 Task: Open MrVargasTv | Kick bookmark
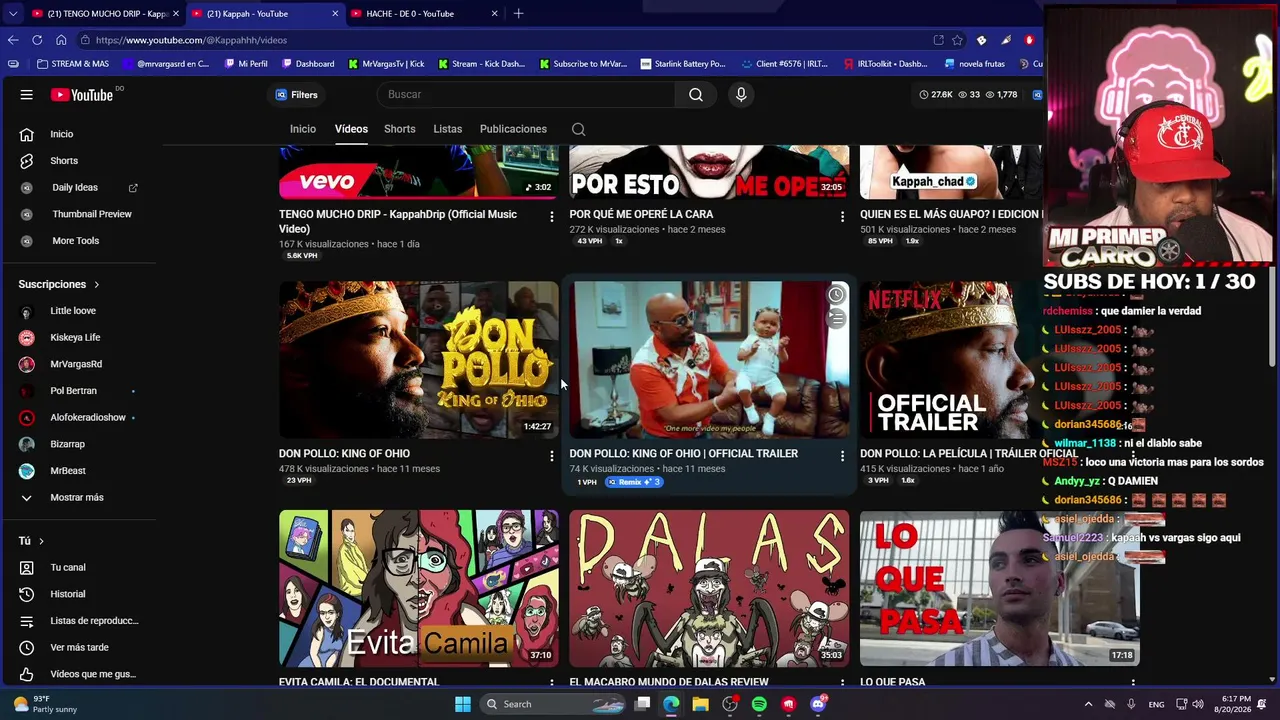[386, 64]
